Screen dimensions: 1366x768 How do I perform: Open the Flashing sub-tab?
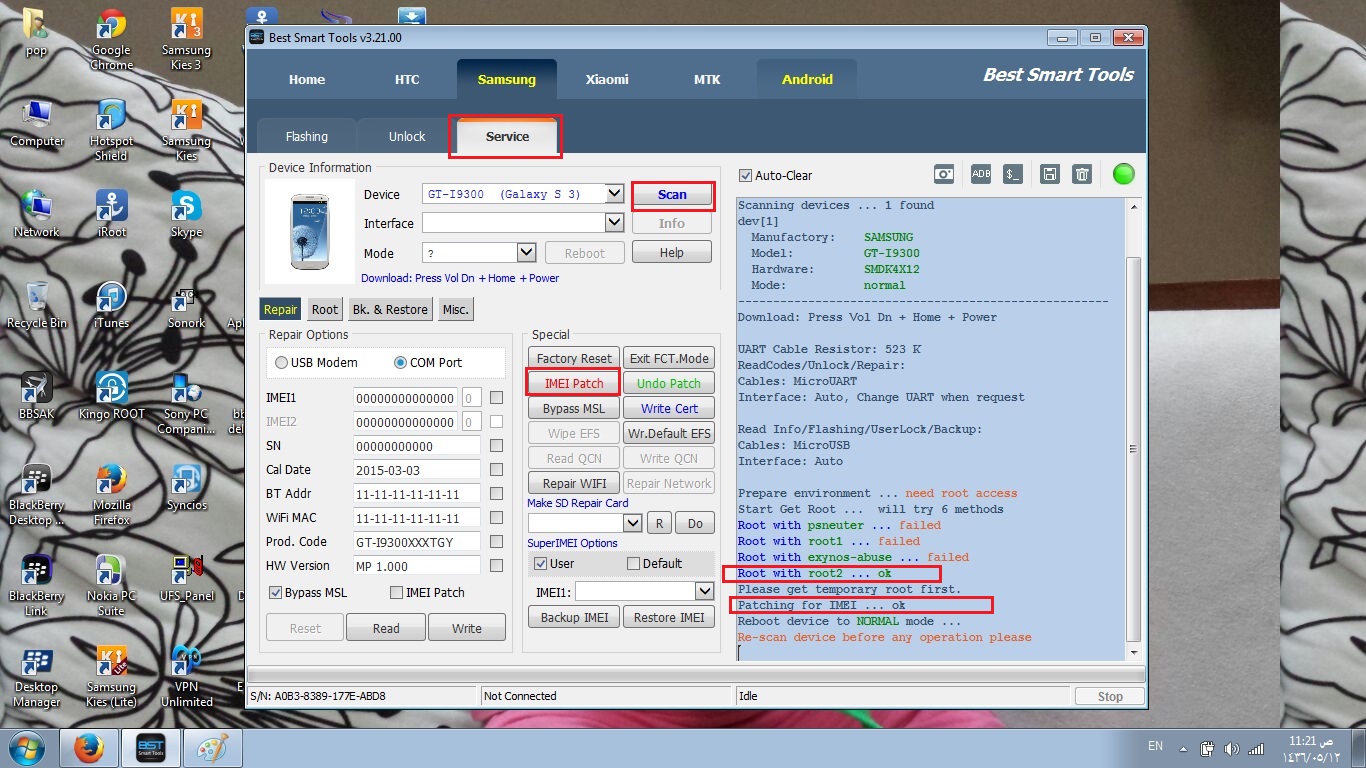click(307, 136)
